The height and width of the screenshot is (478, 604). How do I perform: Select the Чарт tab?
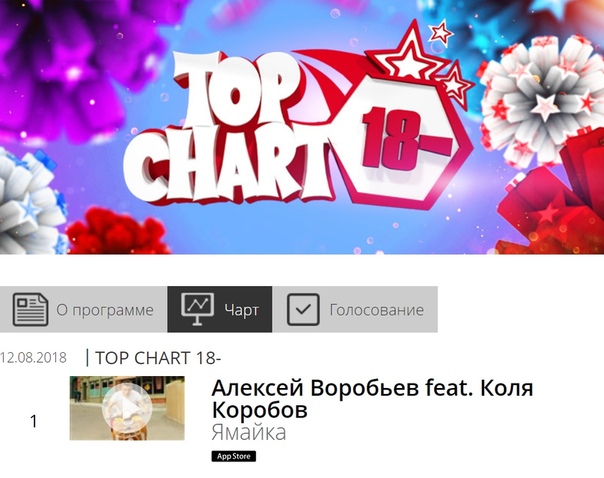point(220,309)
